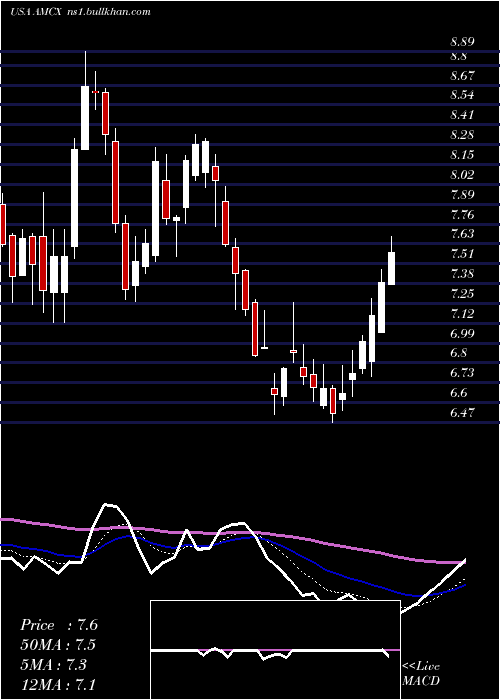Select the 7.76 price axis label
The height and width of the screenshot is (700, 500).
point(462,214)
